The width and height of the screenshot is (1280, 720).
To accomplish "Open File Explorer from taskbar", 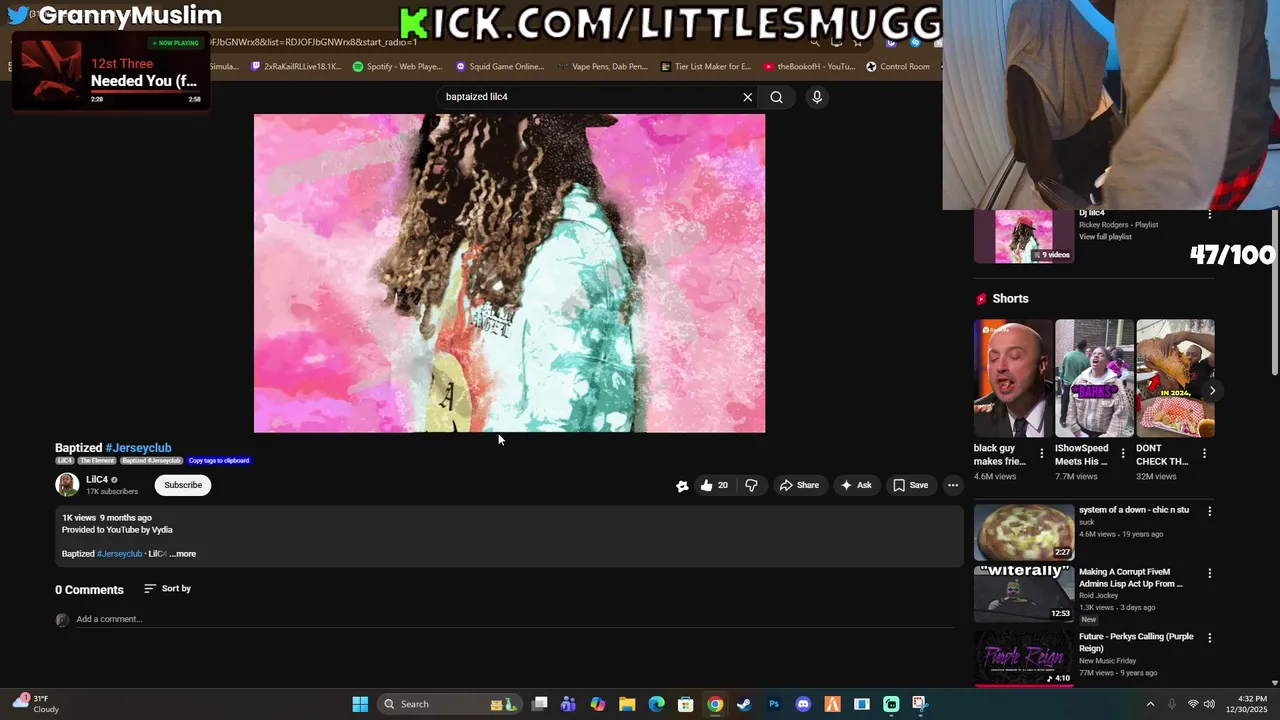I will [x=627, y=704].
